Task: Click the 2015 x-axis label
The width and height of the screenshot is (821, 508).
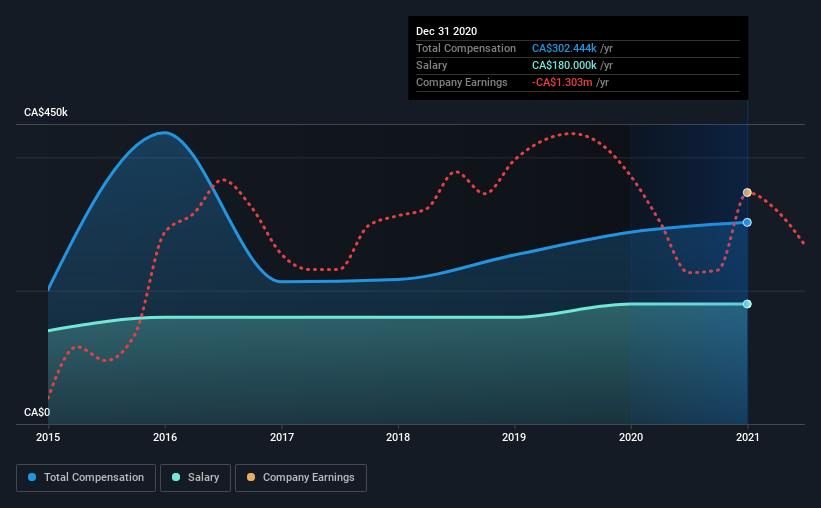Action: pyautogui.click(x=48, y=437)
